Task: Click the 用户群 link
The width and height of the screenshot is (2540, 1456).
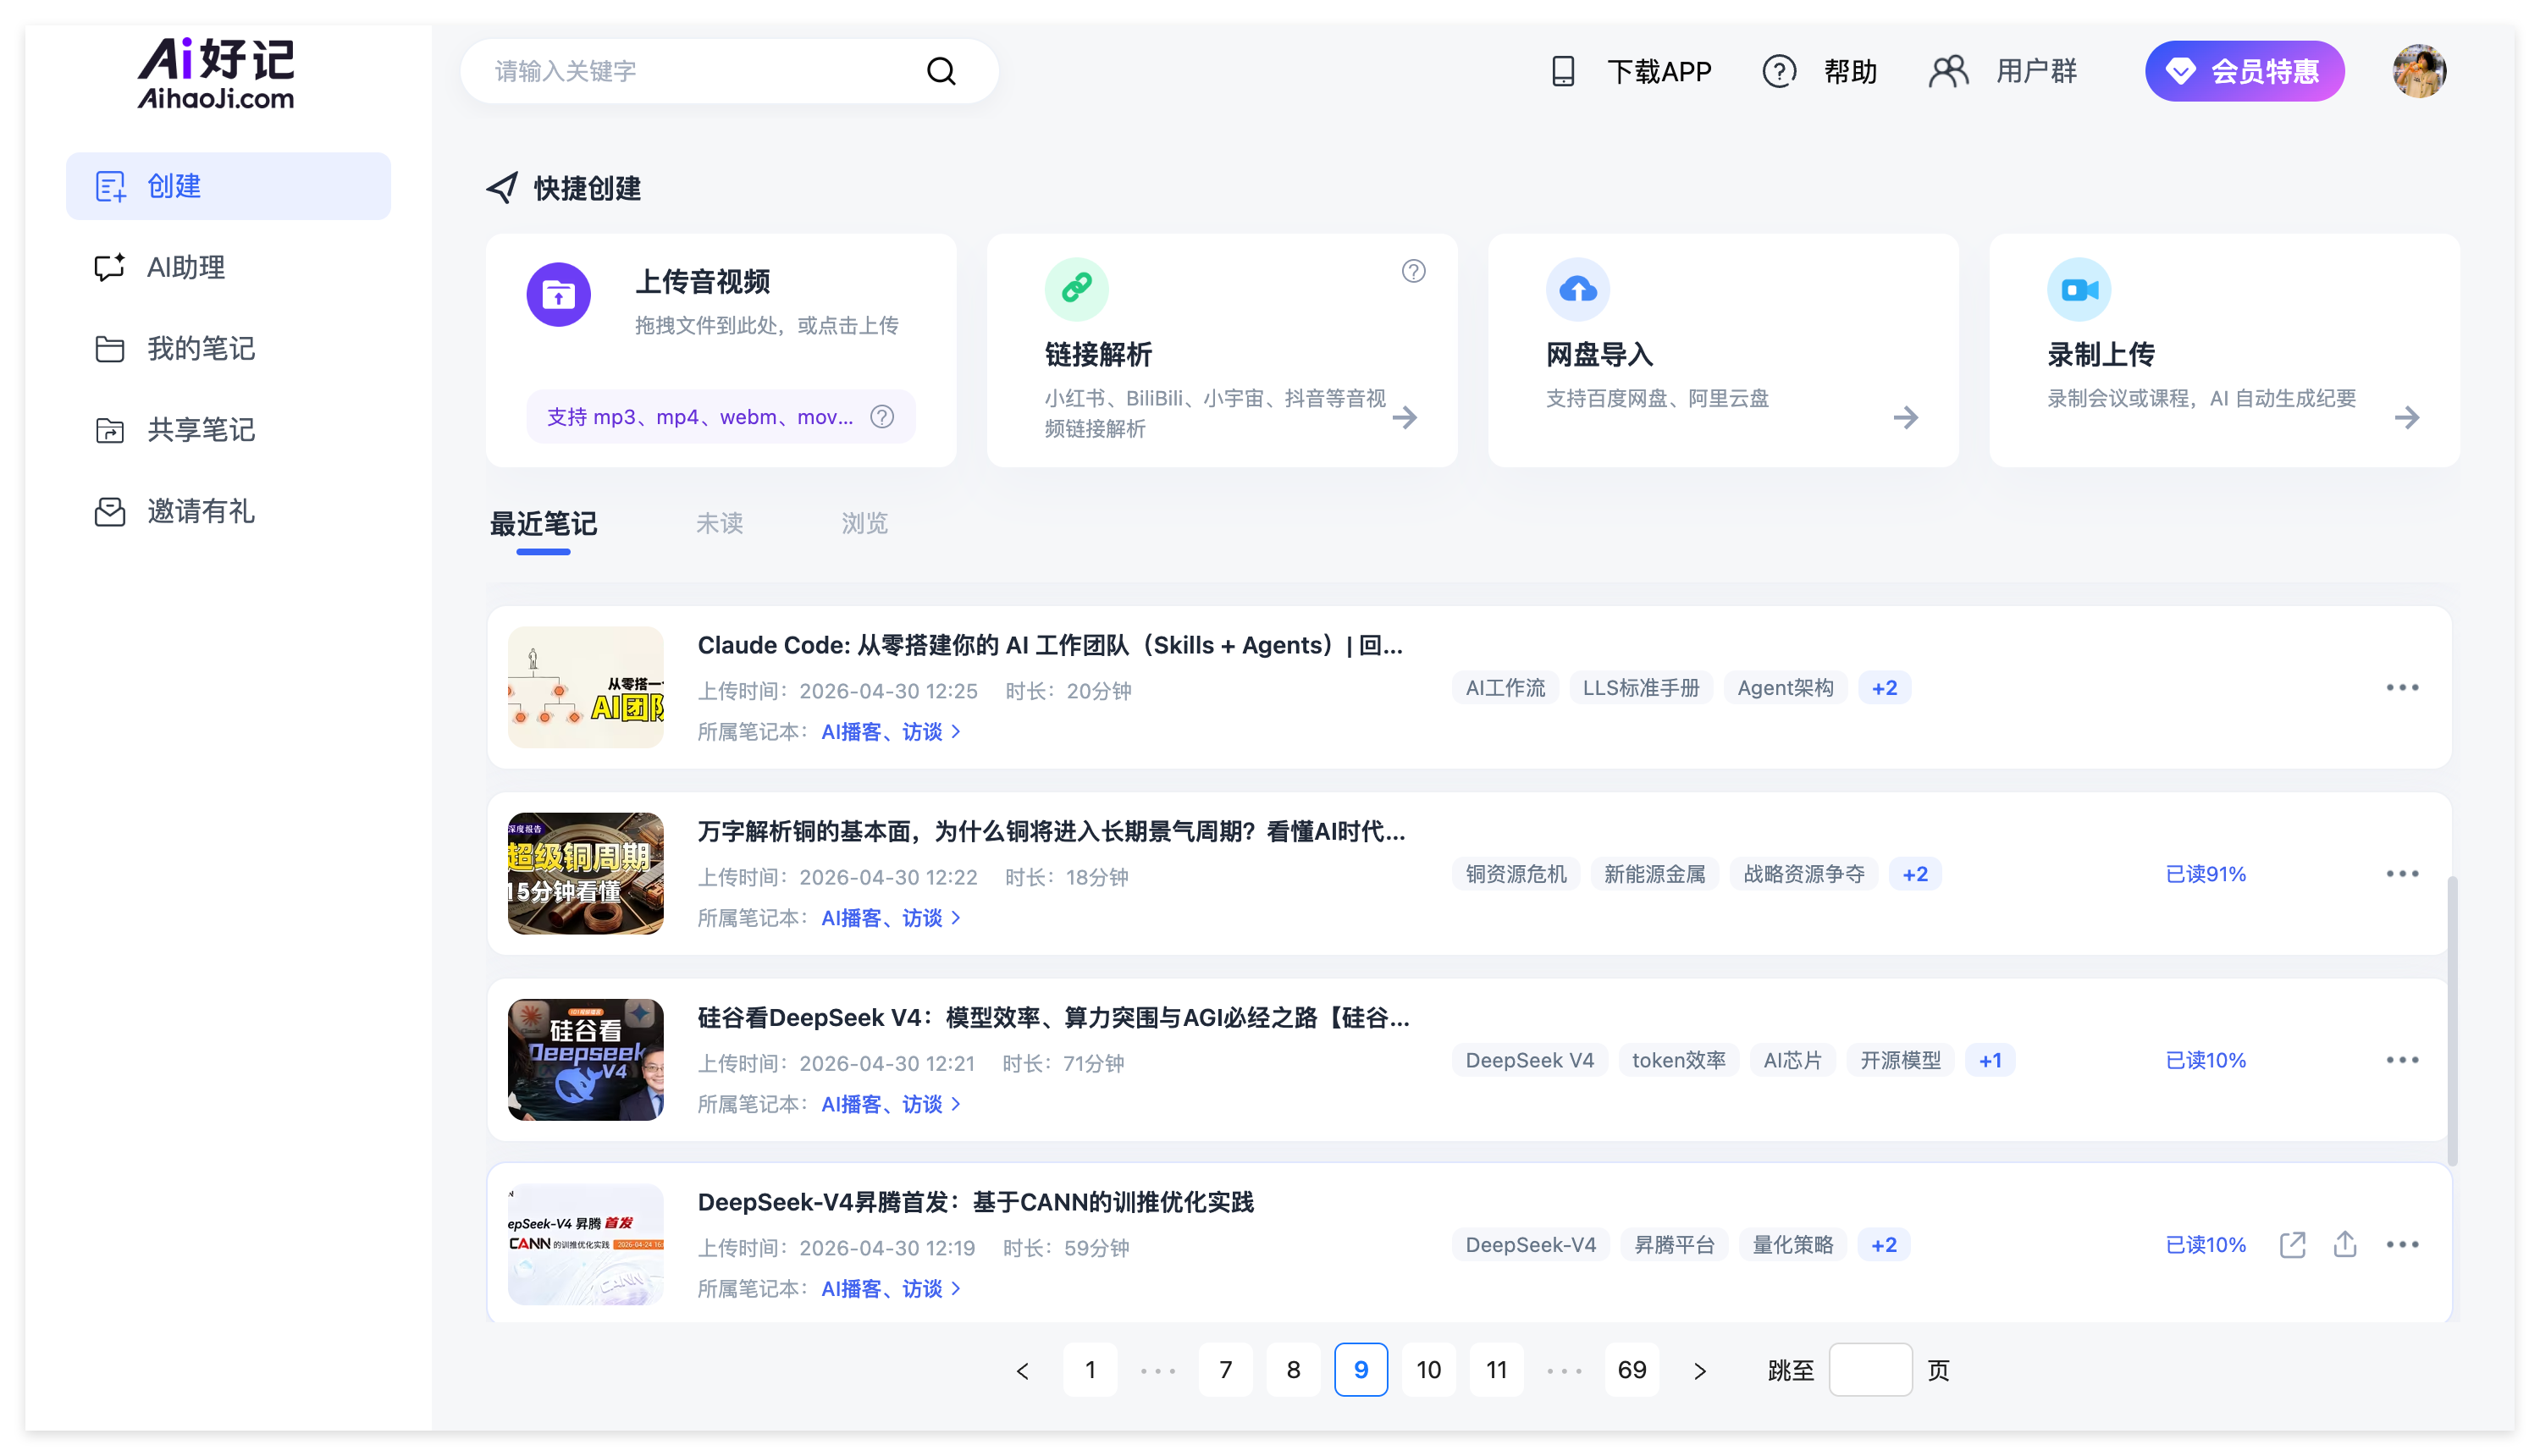Action: [2036, 71]
